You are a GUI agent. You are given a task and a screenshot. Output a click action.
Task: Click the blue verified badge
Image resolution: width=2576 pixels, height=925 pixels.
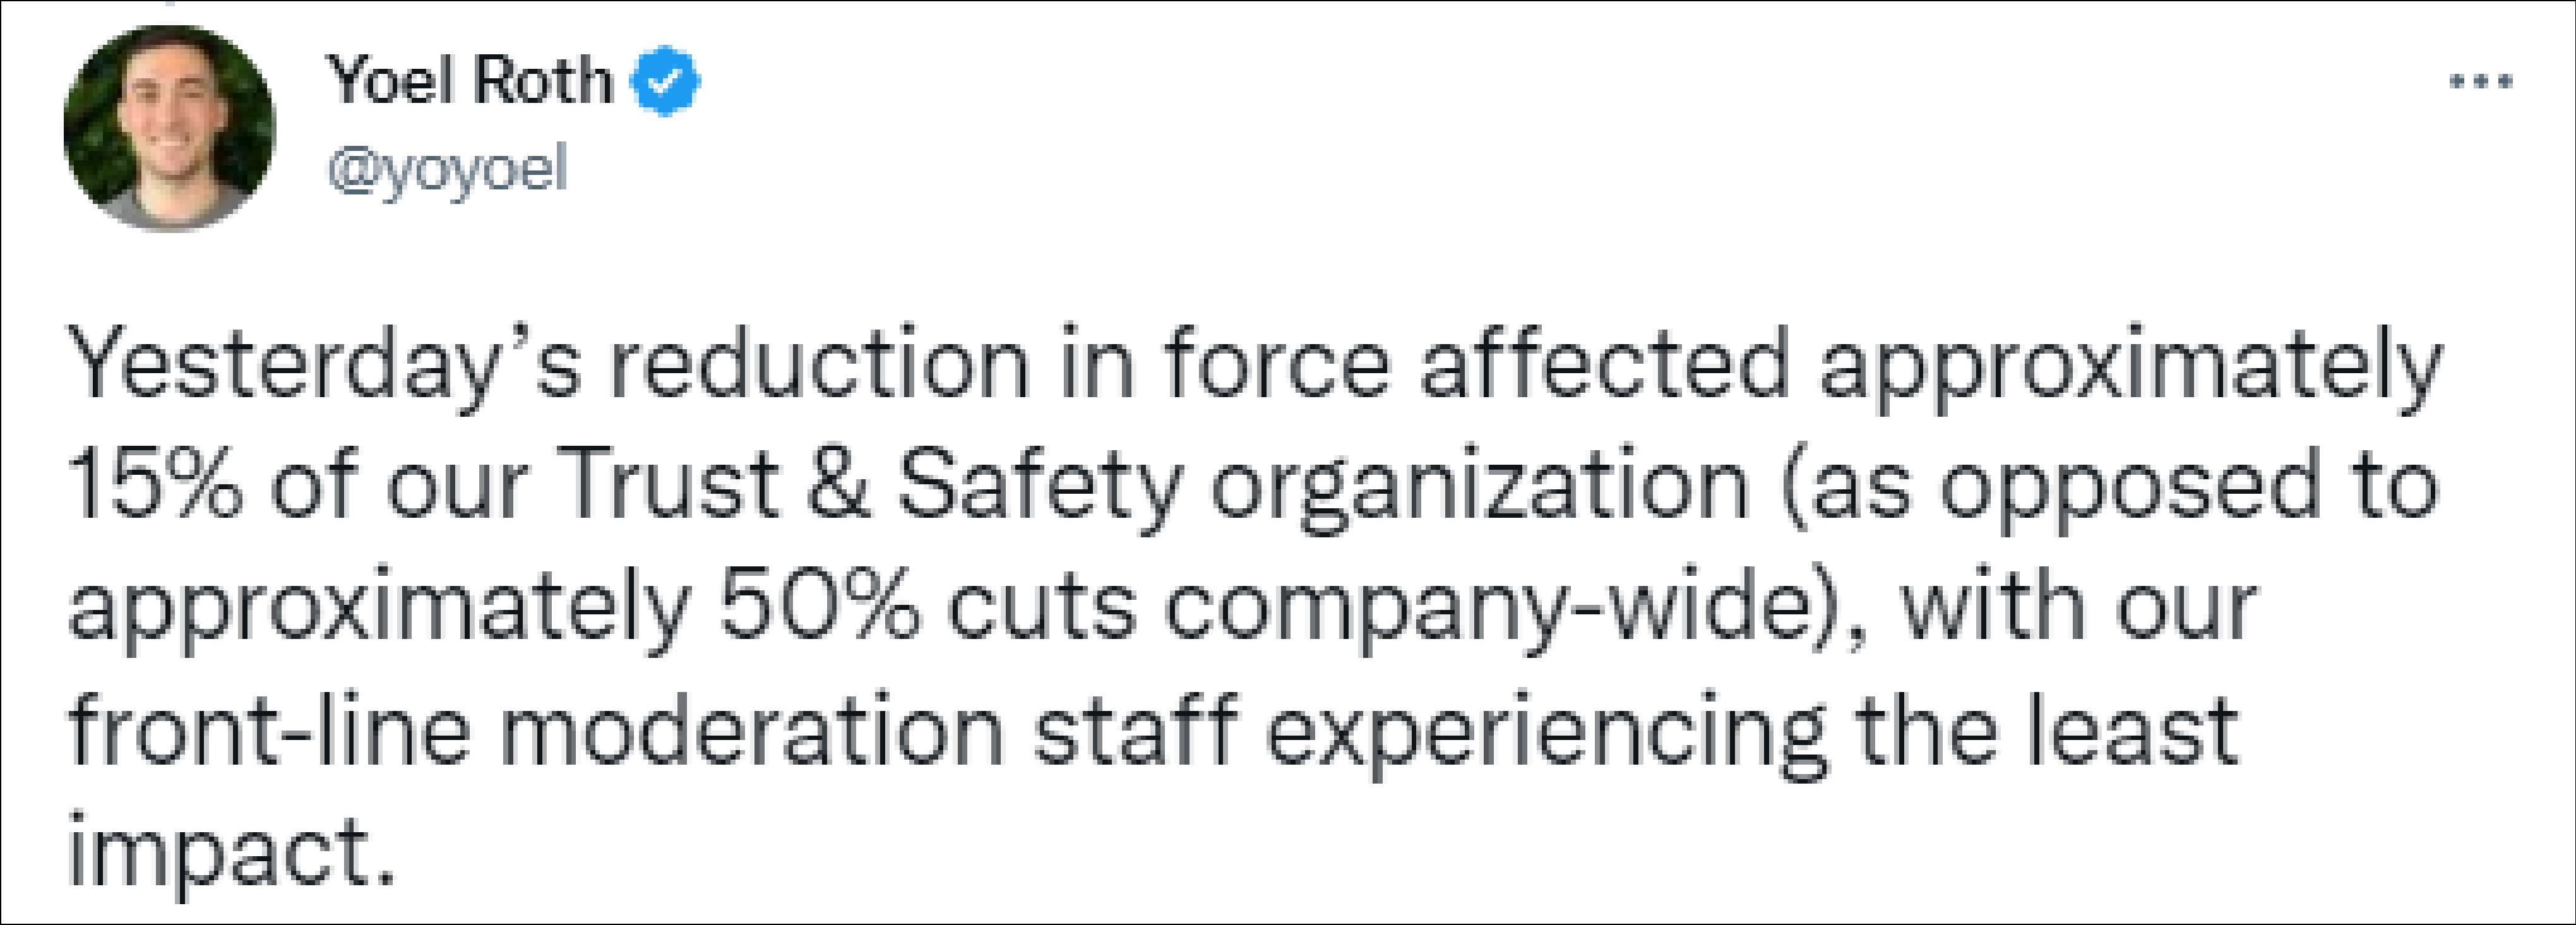665,81
